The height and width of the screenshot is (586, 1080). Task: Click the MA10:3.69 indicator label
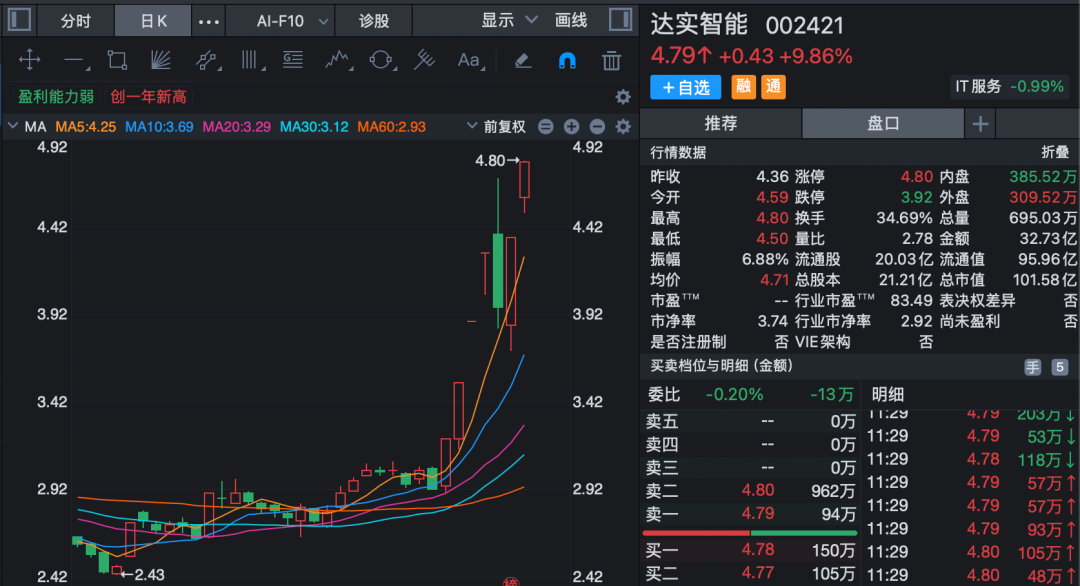click(159, 127)
